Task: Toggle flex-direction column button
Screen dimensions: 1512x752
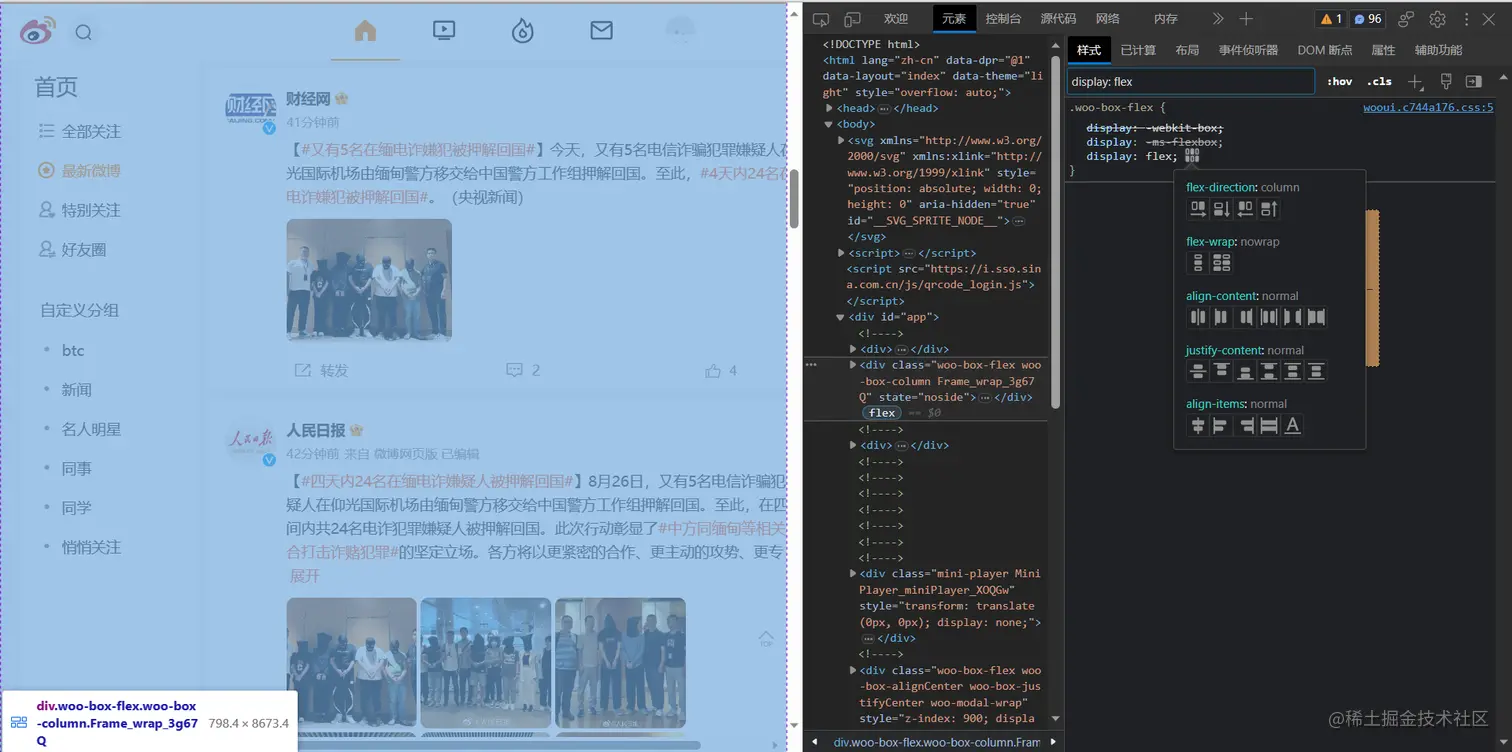Action: [x=1221, y=209]
